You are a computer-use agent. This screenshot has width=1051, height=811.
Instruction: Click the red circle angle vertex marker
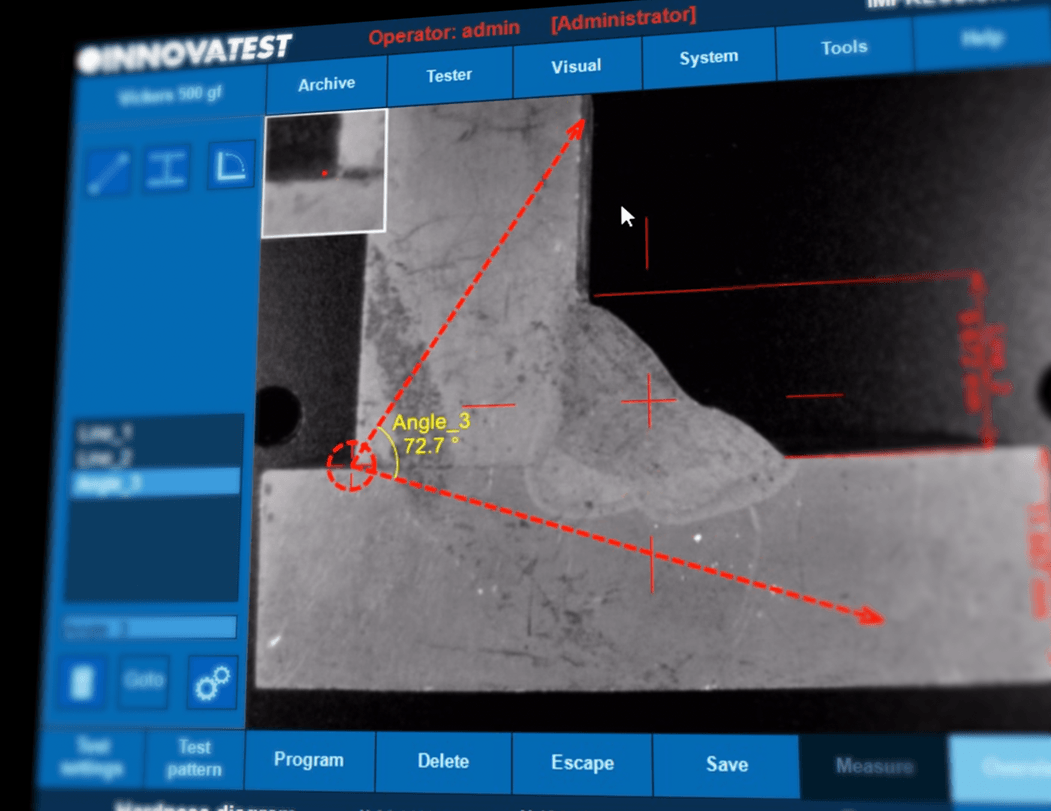pos(351,466)
